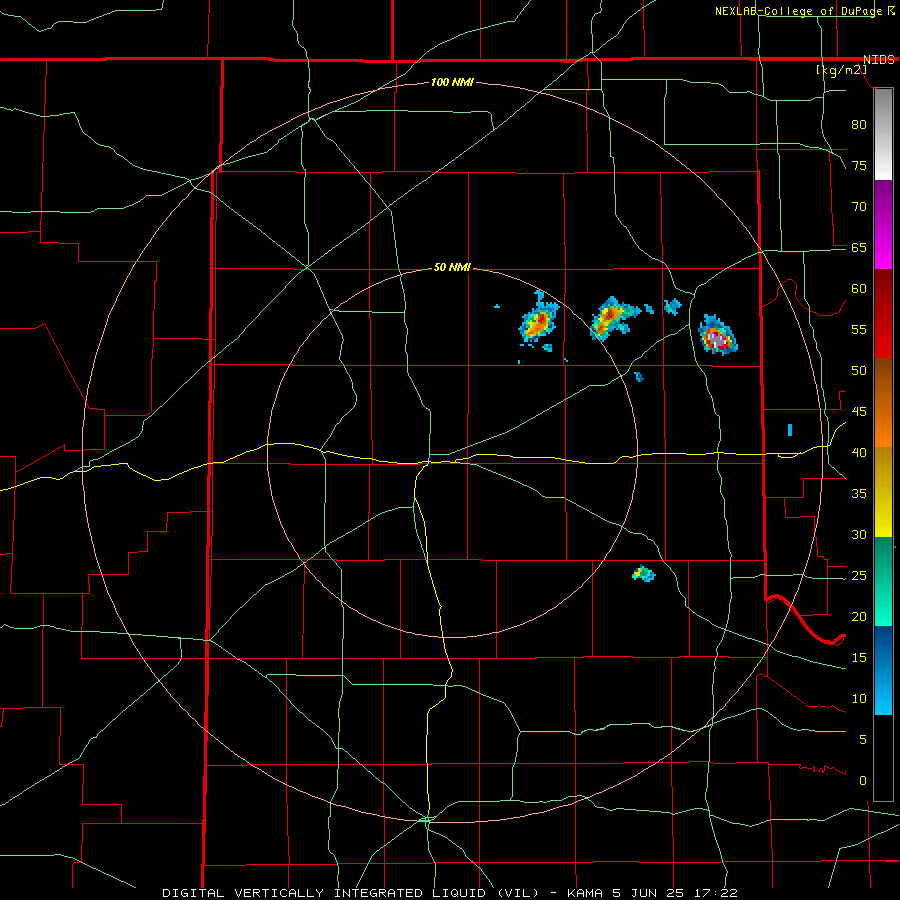Screen dimensions: 900x900
Task: Click the green 20-30 color bar segment
Action: (883, 581)
